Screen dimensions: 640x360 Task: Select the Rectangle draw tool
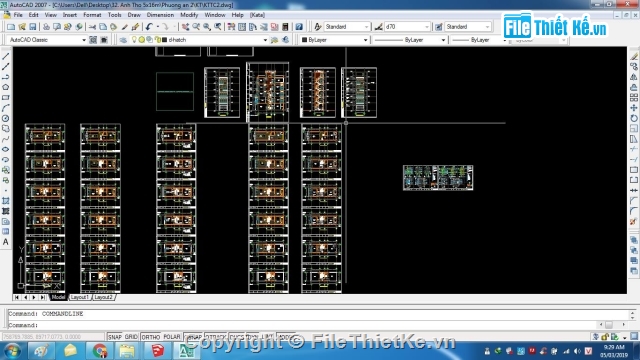tap(6, 98)
